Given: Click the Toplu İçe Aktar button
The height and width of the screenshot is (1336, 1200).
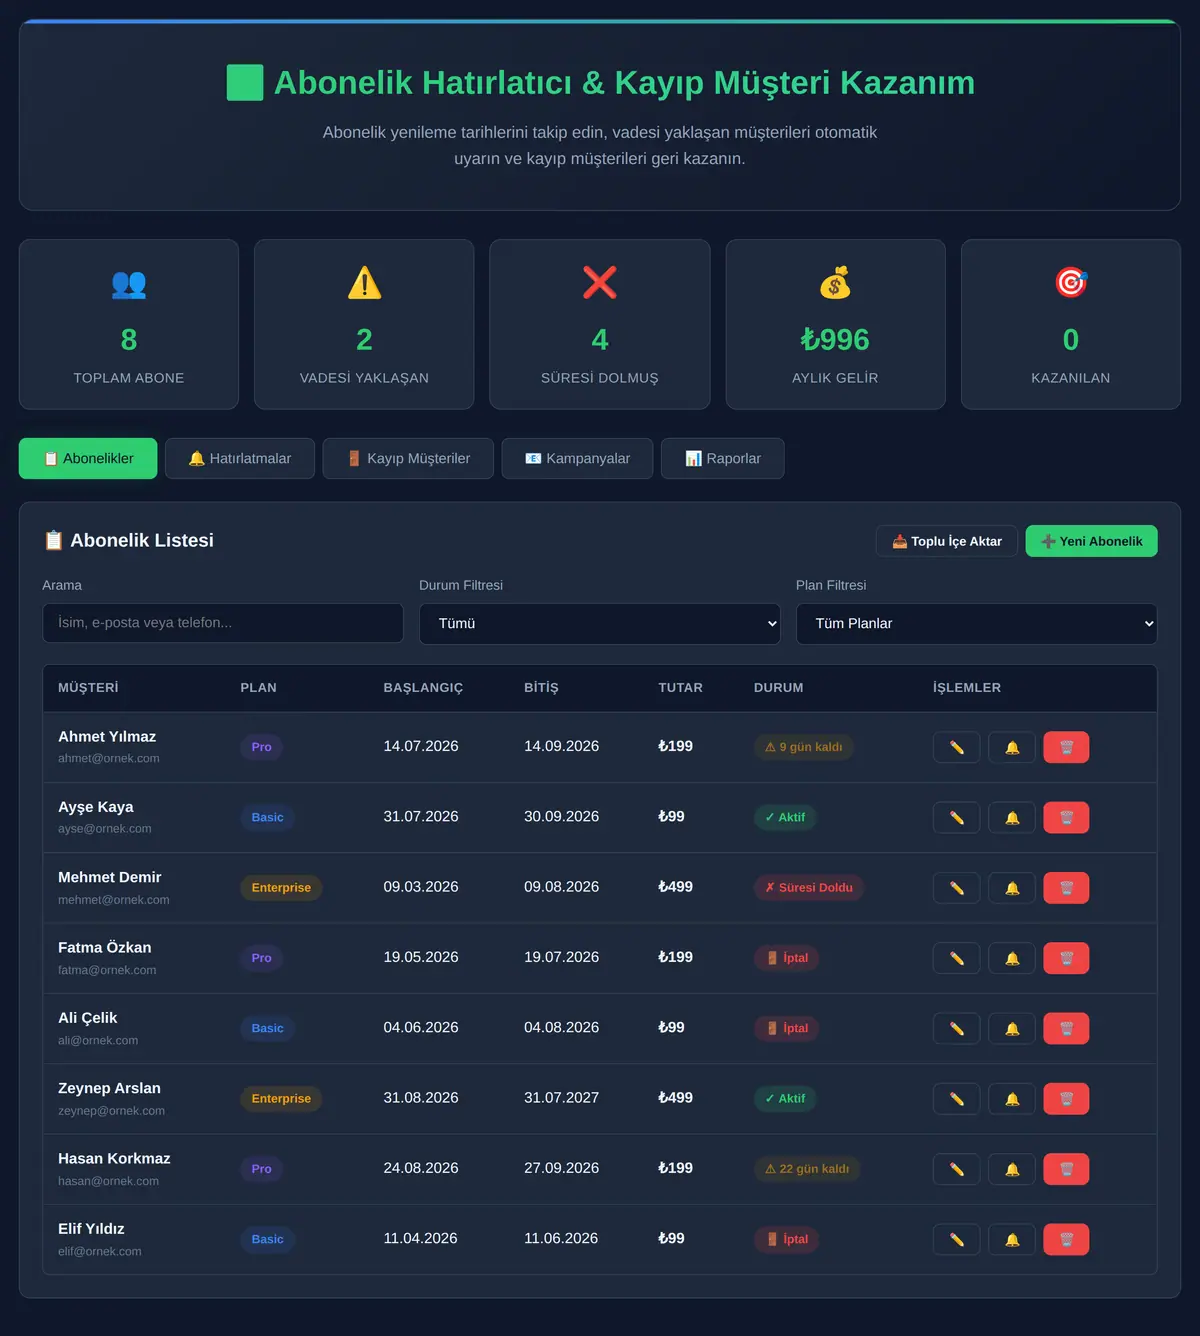Looking at the screenshot, I should click(x=947, y=541).
